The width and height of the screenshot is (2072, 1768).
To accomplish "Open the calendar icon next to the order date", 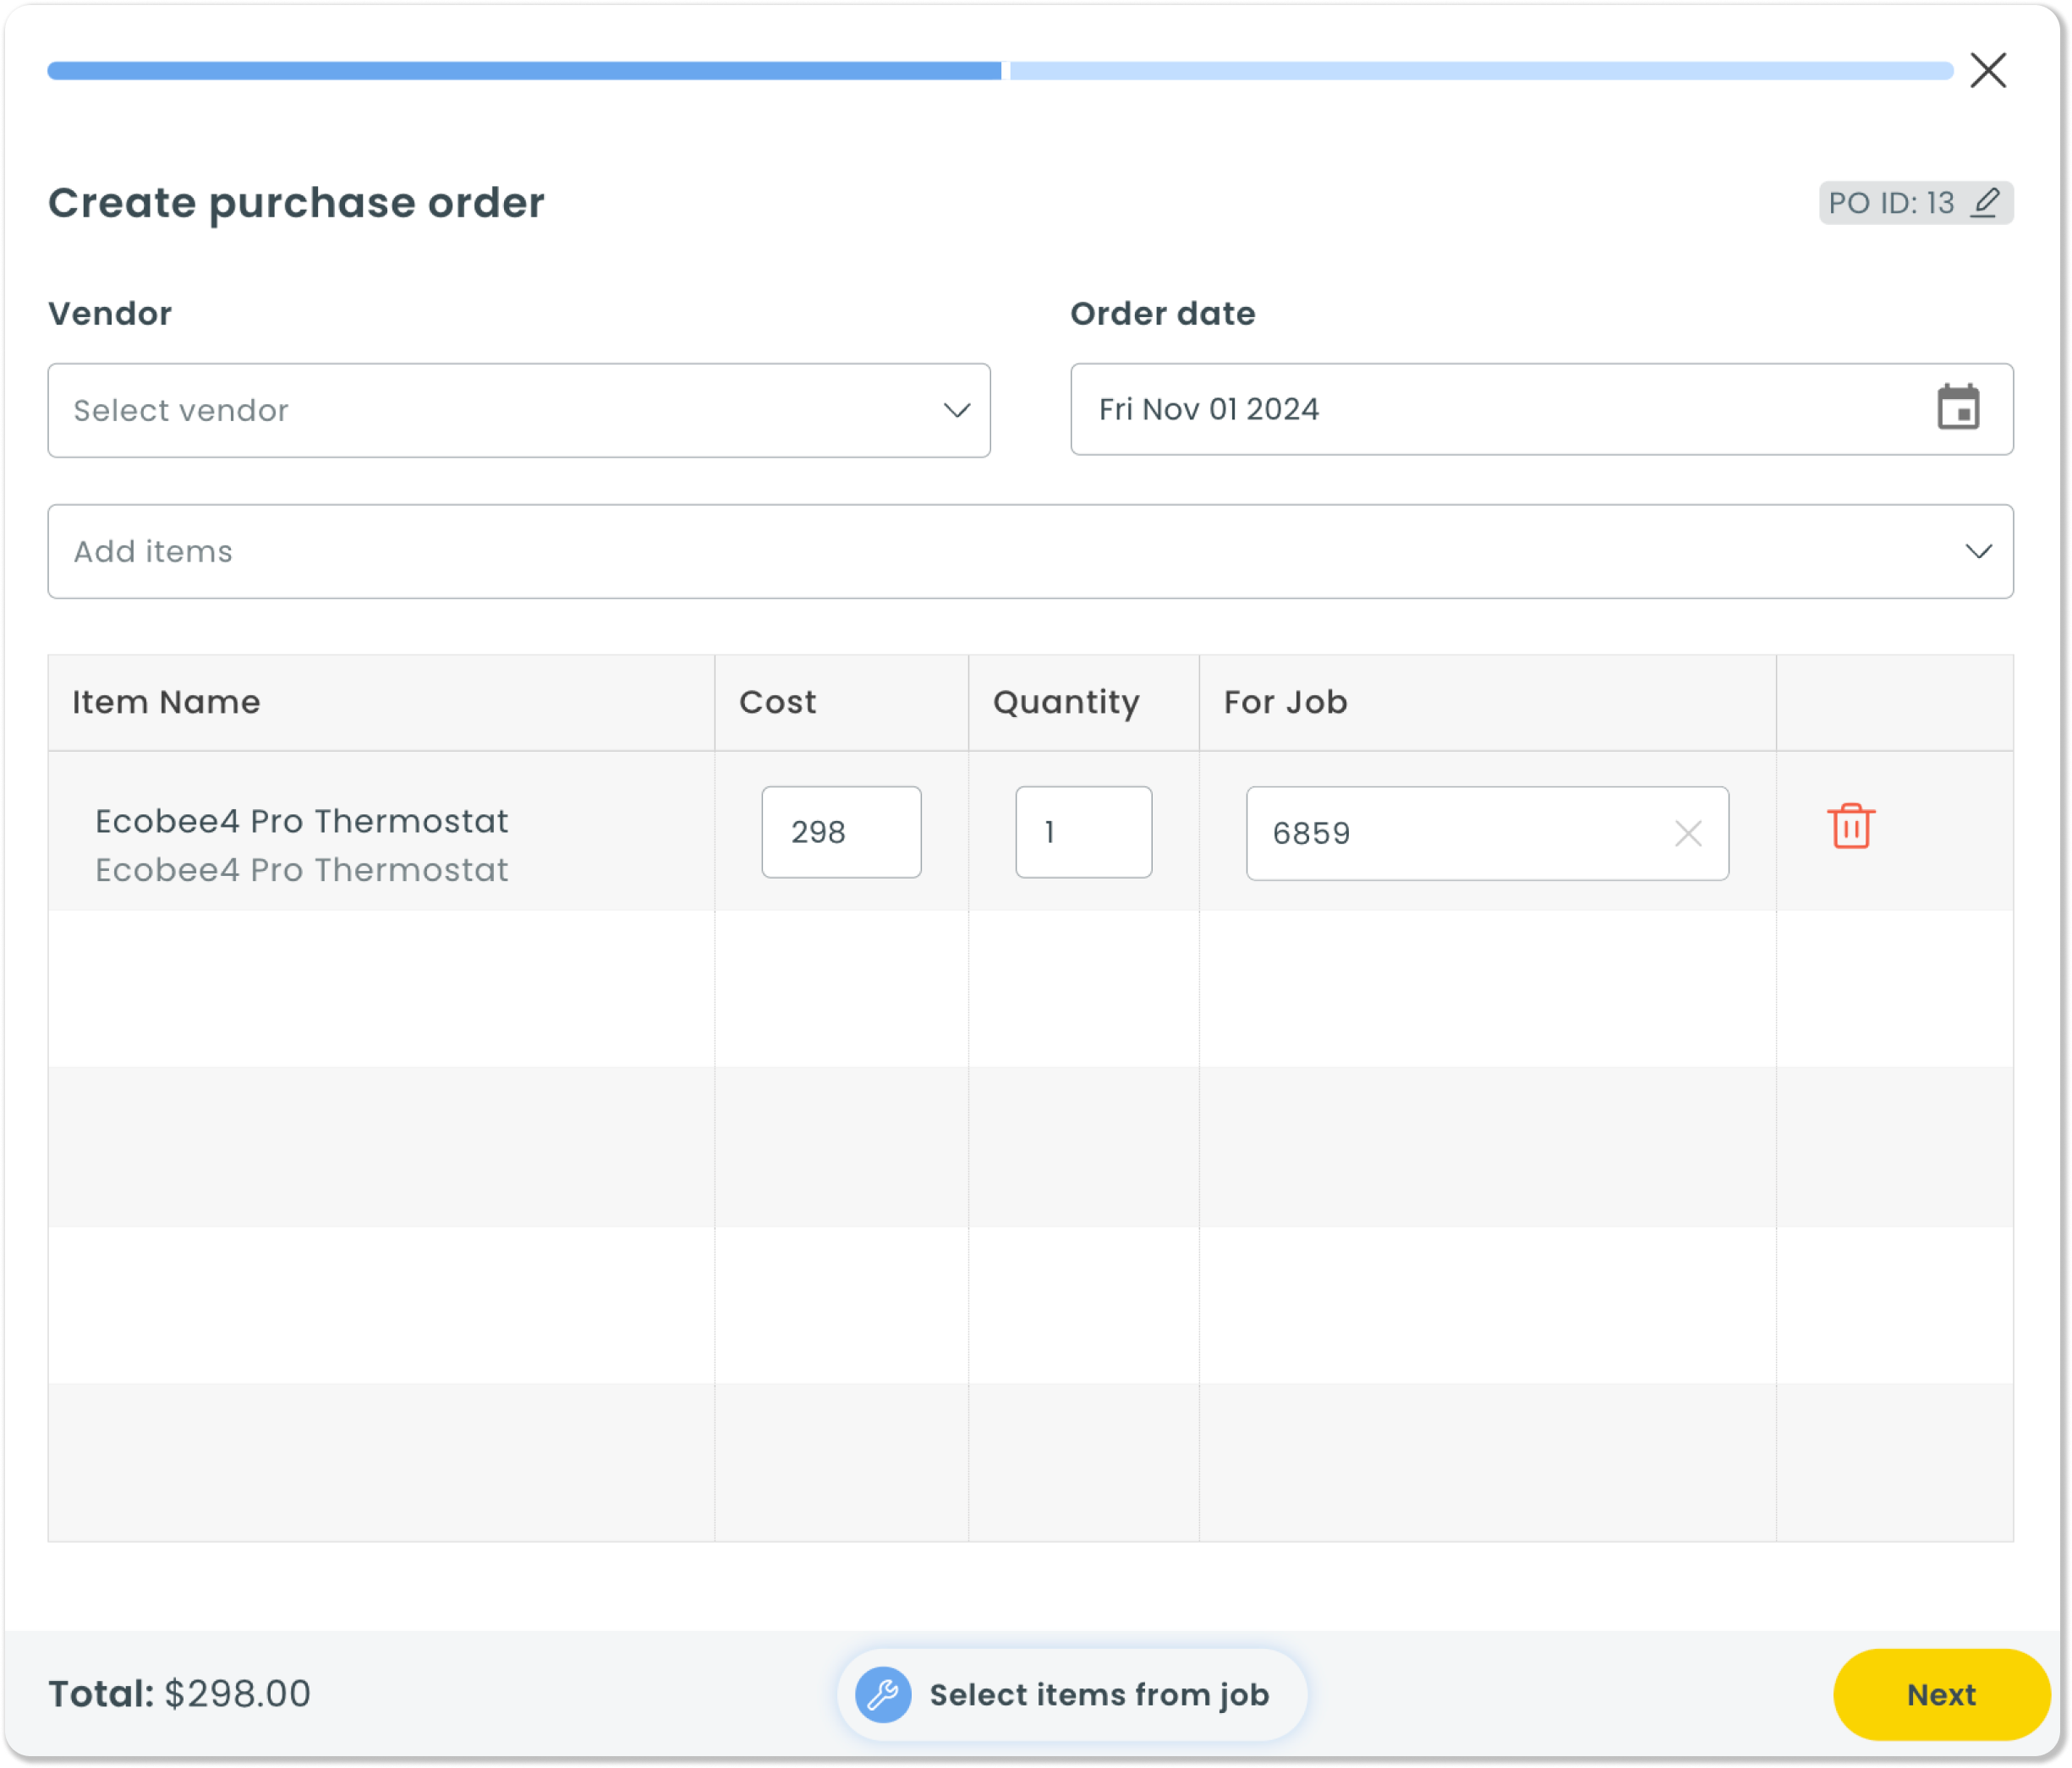I will (x=1959, y=408).
